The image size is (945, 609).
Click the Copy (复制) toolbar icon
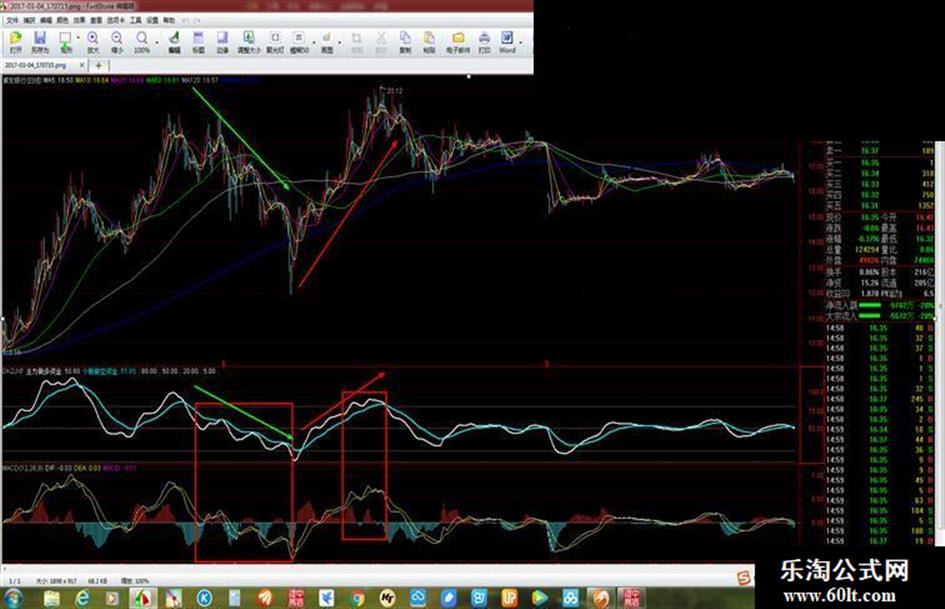[405, 42]
